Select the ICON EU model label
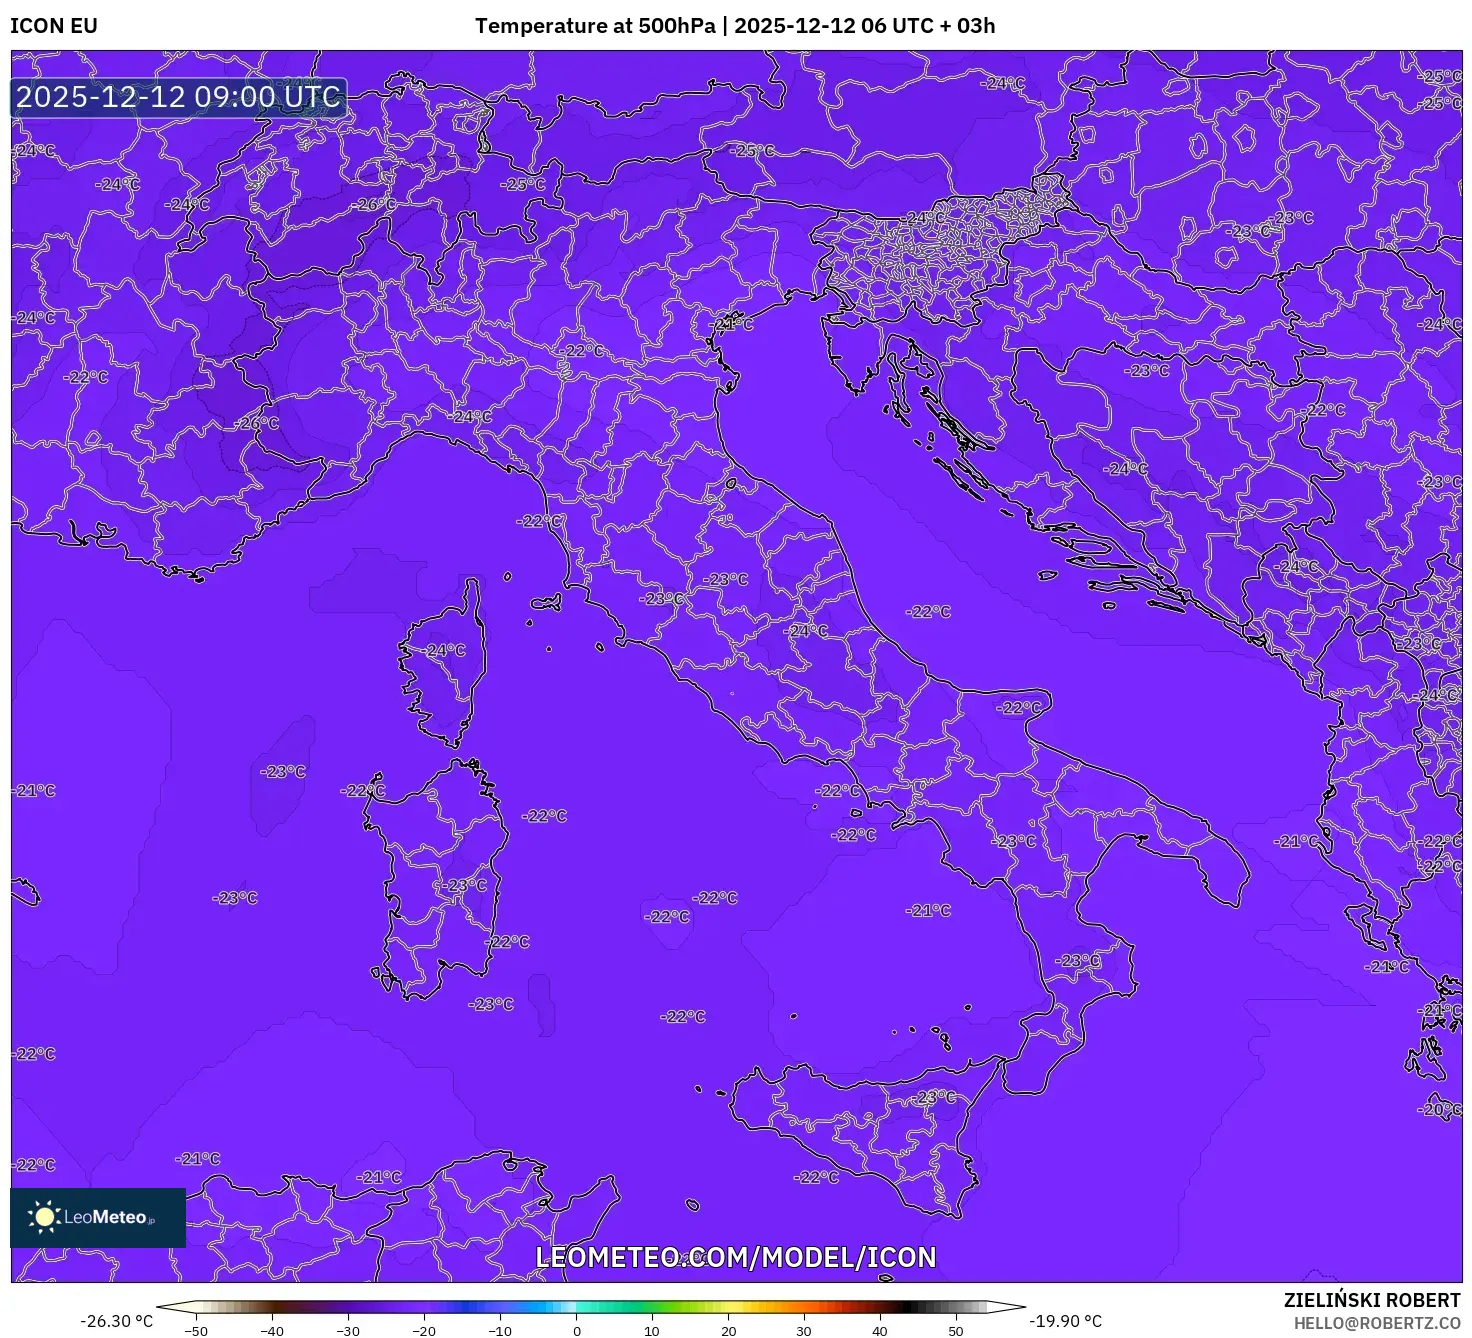Screen dimensions: 1472x1338 pyautogui.click(x=52, y=26)
